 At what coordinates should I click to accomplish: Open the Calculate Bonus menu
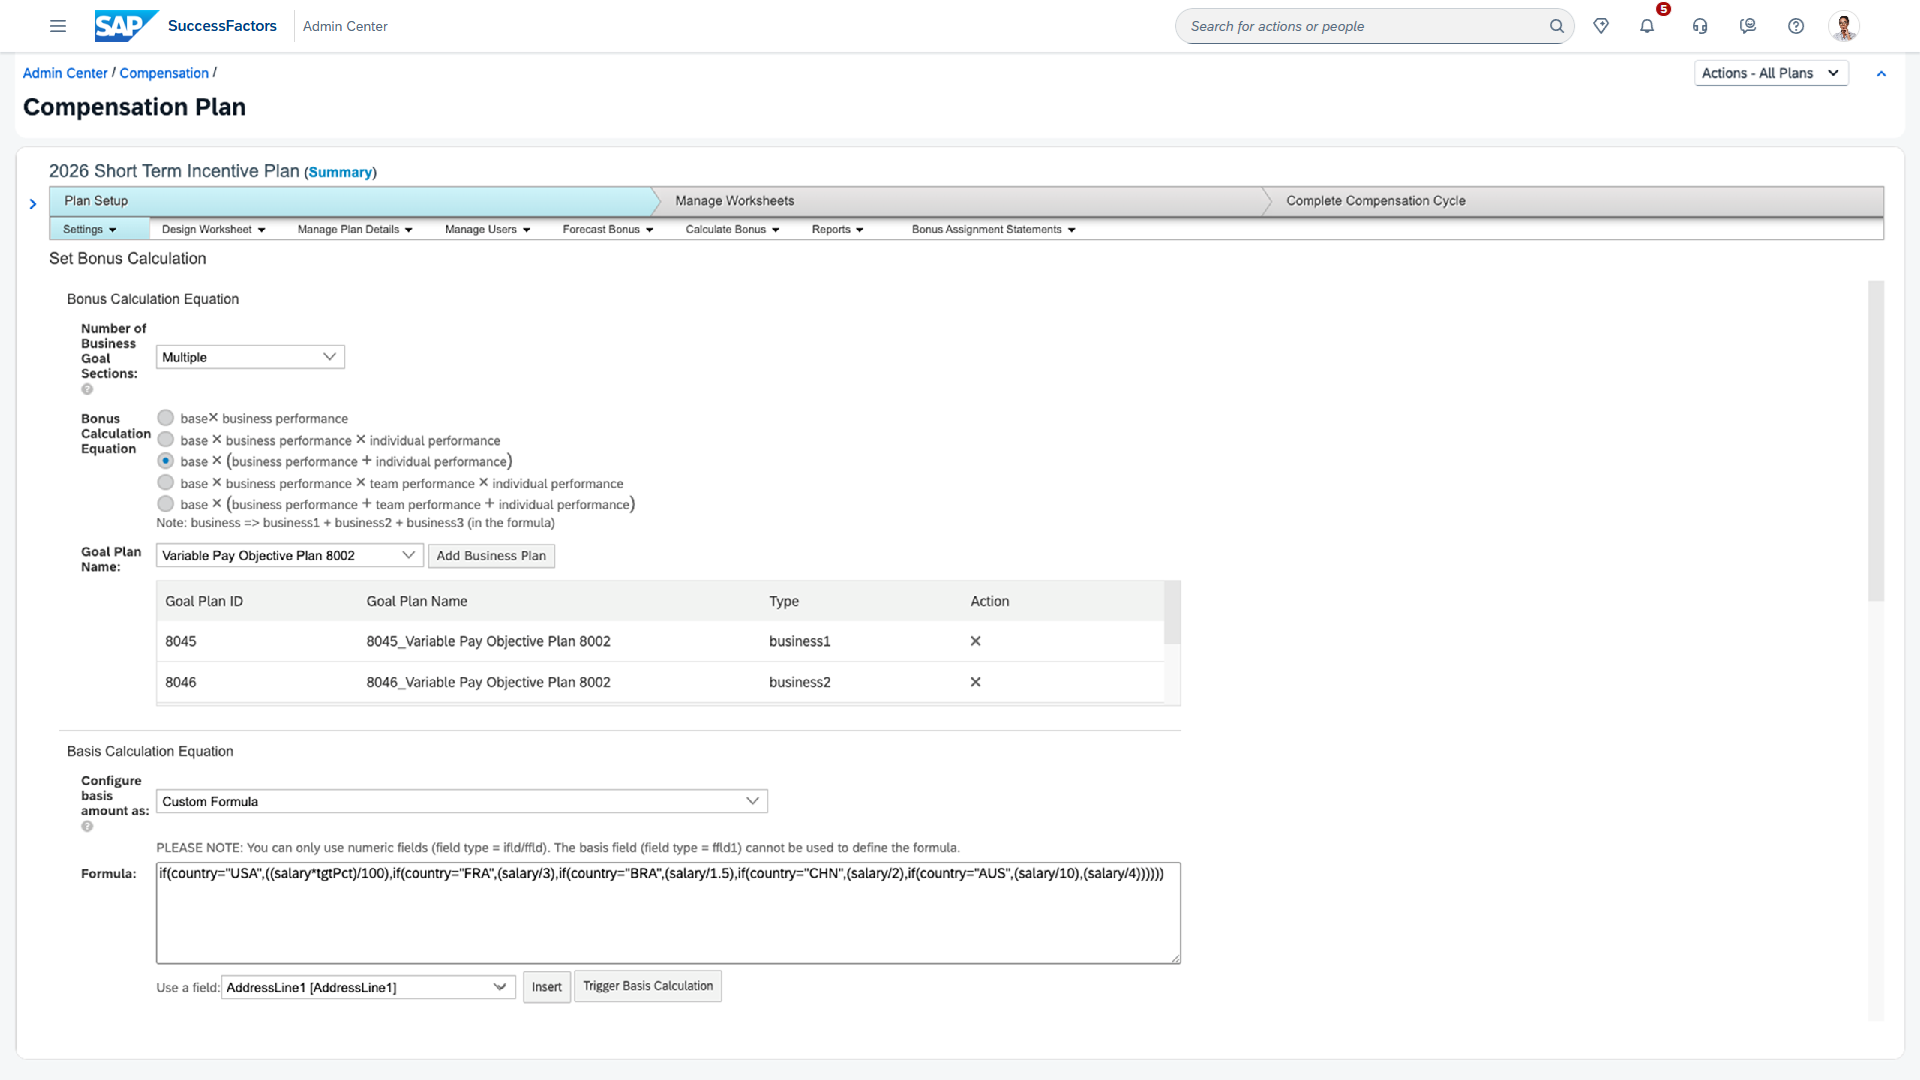[x=732, y=230]
